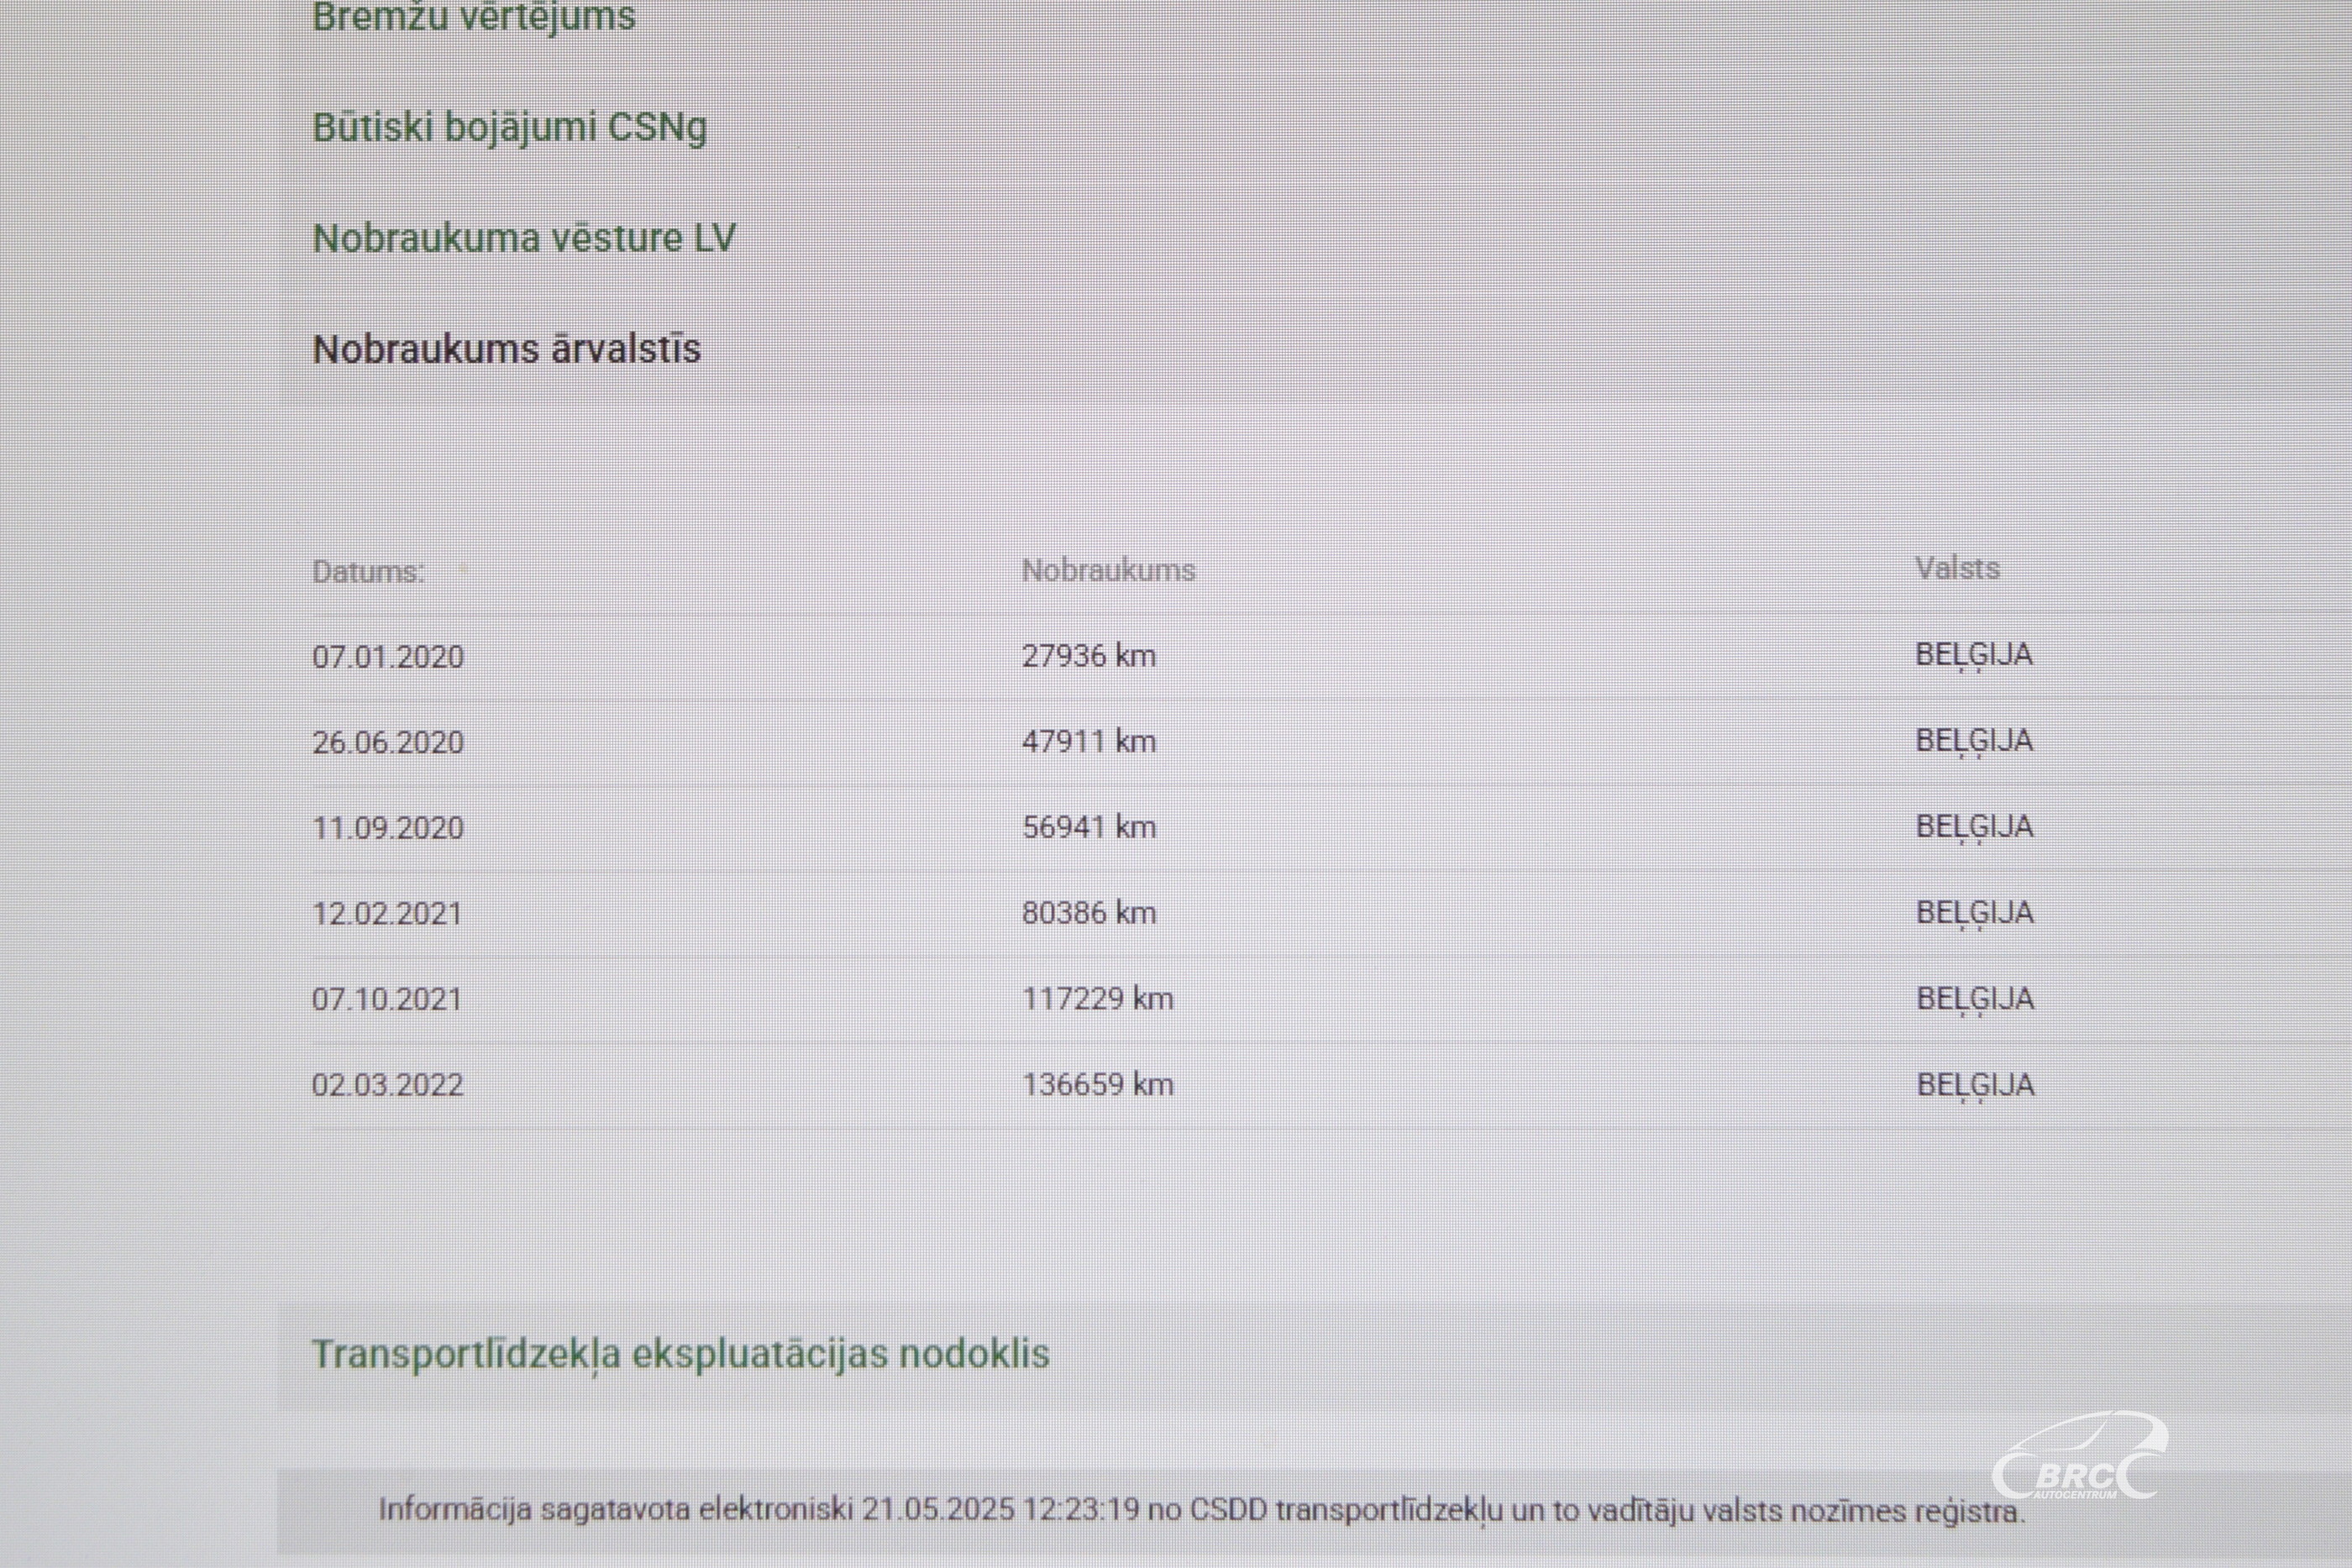The image size is (2352, 1568).
Task: Click the 80386 km mileage value
Action: 1089,913
